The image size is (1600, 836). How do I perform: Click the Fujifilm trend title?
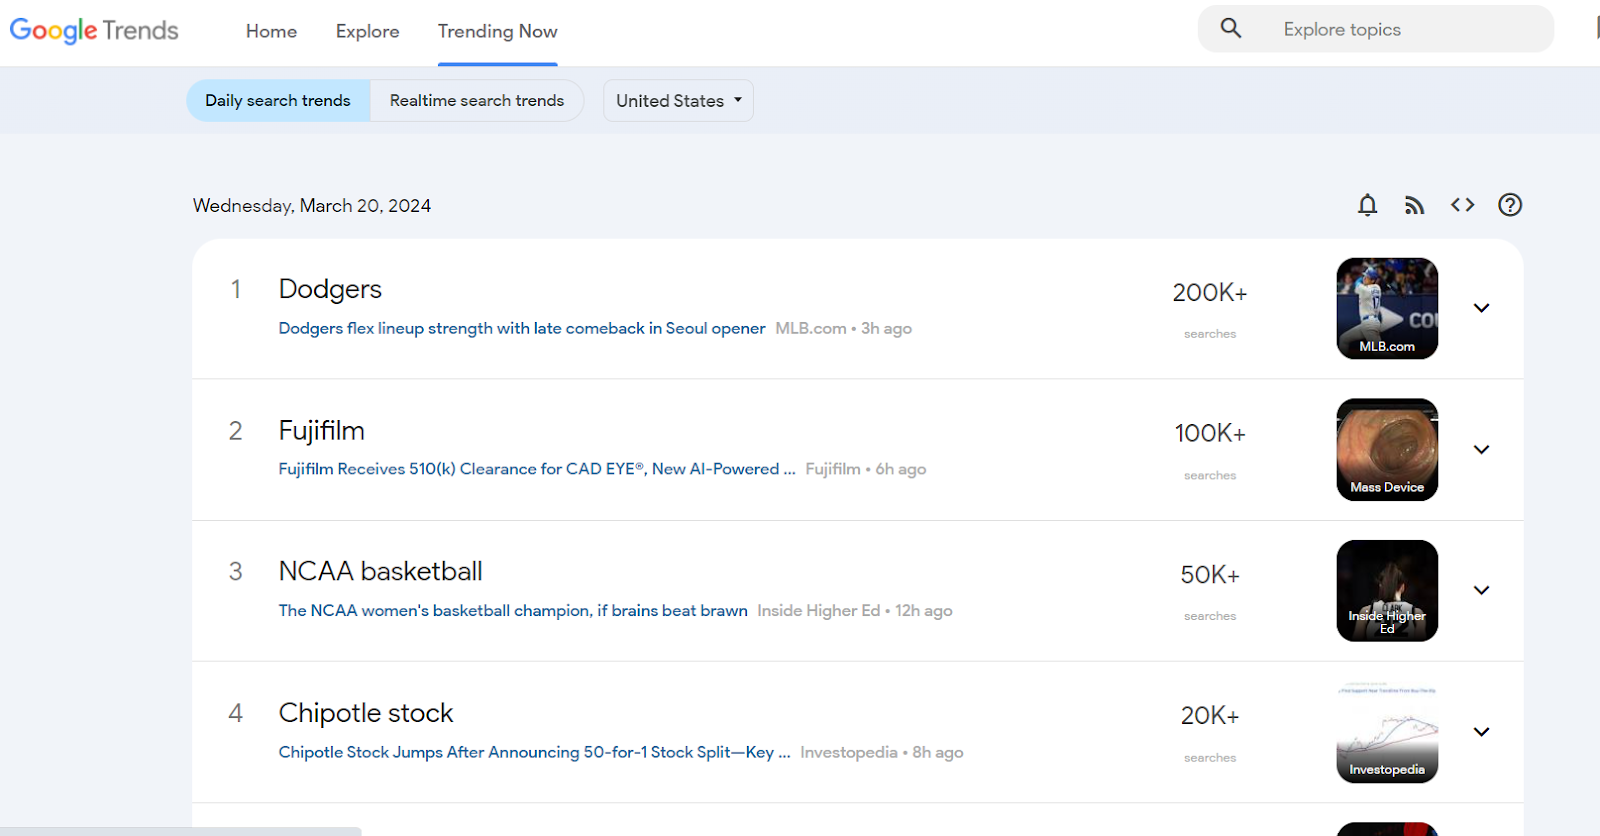point(321,431)
